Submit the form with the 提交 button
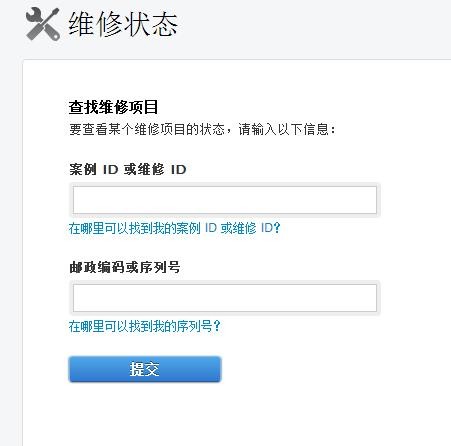 point(145,369)
